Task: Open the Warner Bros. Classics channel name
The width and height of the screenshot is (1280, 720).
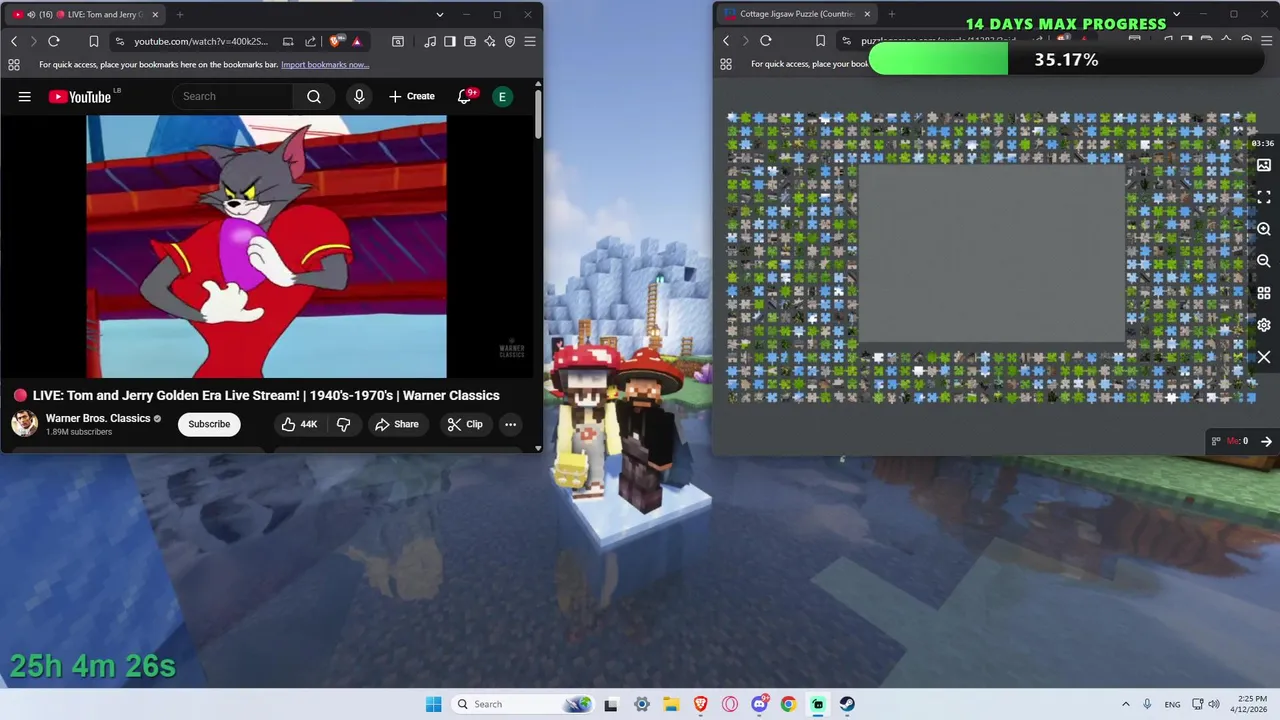Action: pos(98,418)
